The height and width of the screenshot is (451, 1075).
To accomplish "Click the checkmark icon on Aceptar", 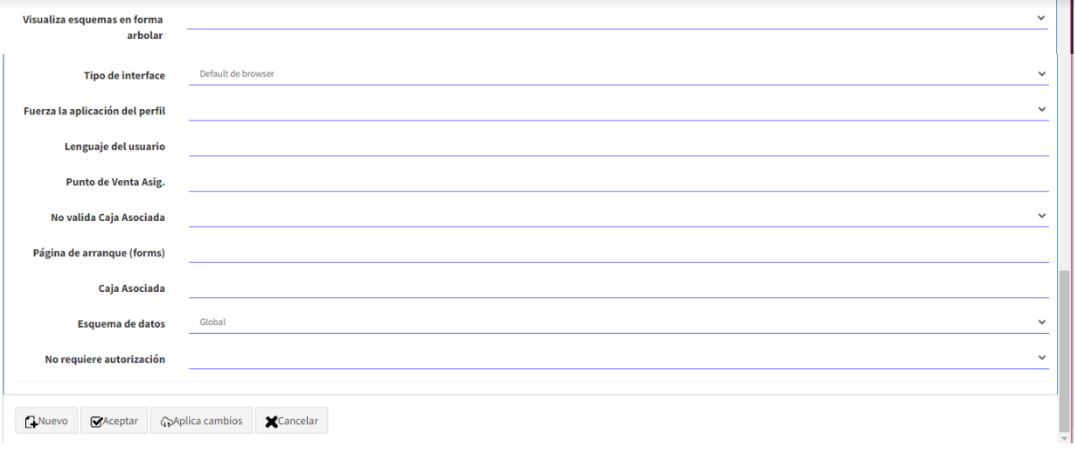I will click(96, 422).
